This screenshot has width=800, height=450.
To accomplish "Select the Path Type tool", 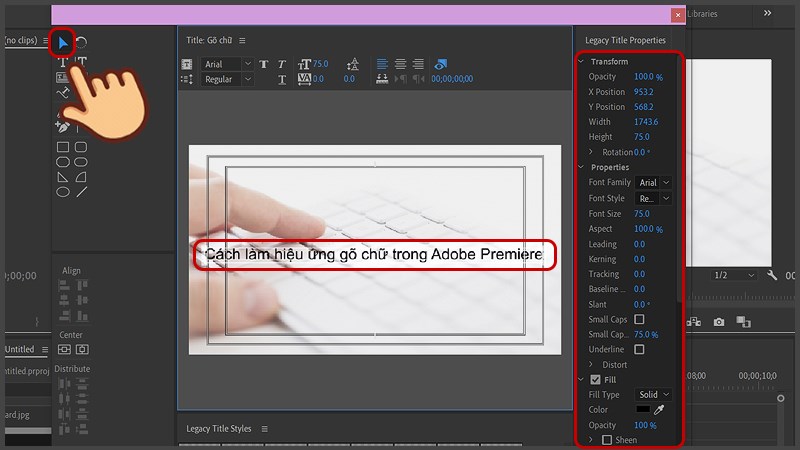I will [x=63, y=93].
